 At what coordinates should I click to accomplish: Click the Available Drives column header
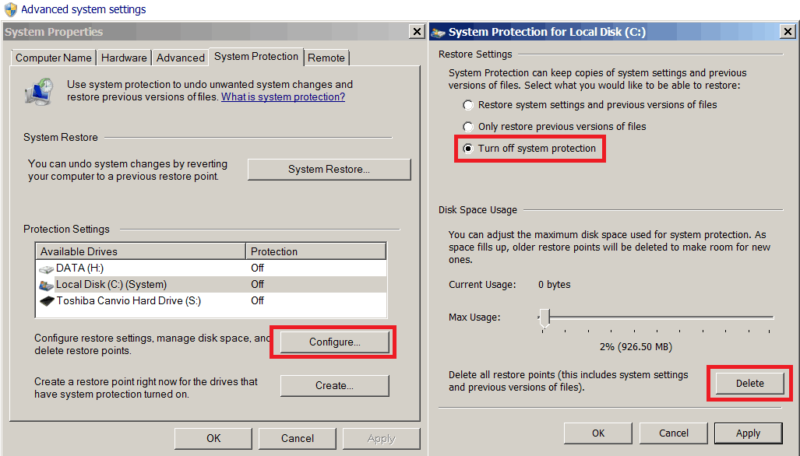point(141,251)
